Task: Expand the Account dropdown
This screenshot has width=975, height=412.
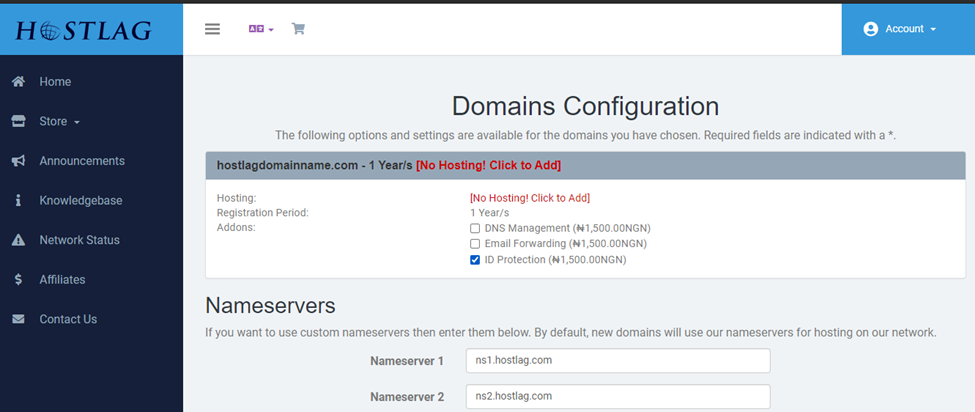Action: click(x=900, y=29)
